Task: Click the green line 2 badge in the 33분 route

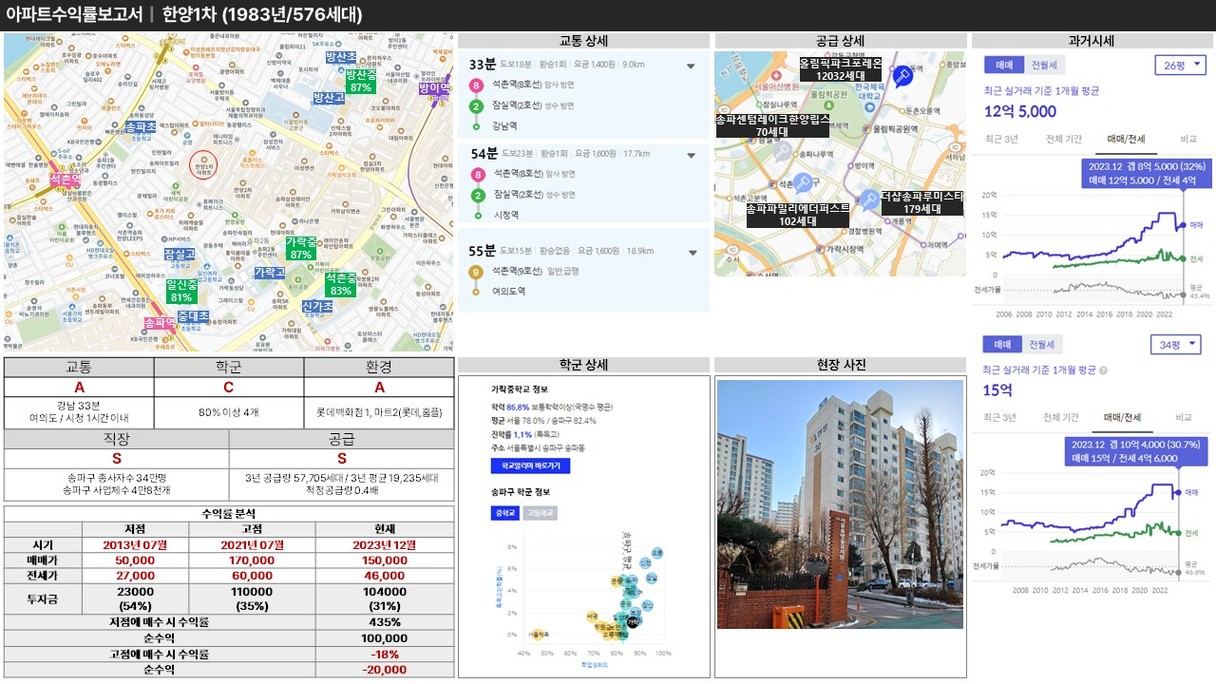Action: (x=477, y=106)
